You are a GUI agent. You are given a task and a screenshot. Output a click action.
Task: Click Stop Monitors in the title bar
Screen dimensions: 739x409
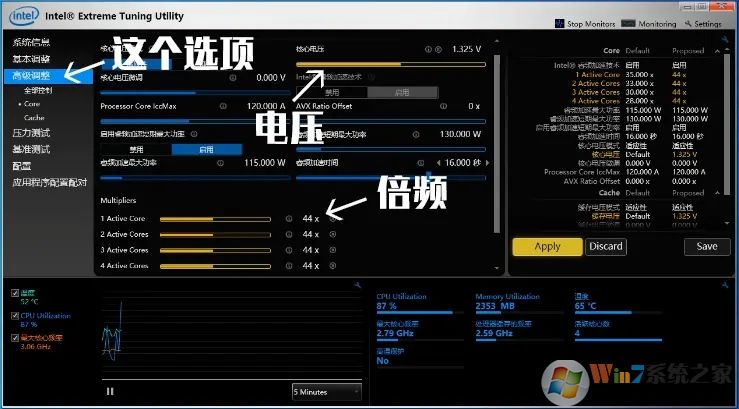click(x=585, y=24)
